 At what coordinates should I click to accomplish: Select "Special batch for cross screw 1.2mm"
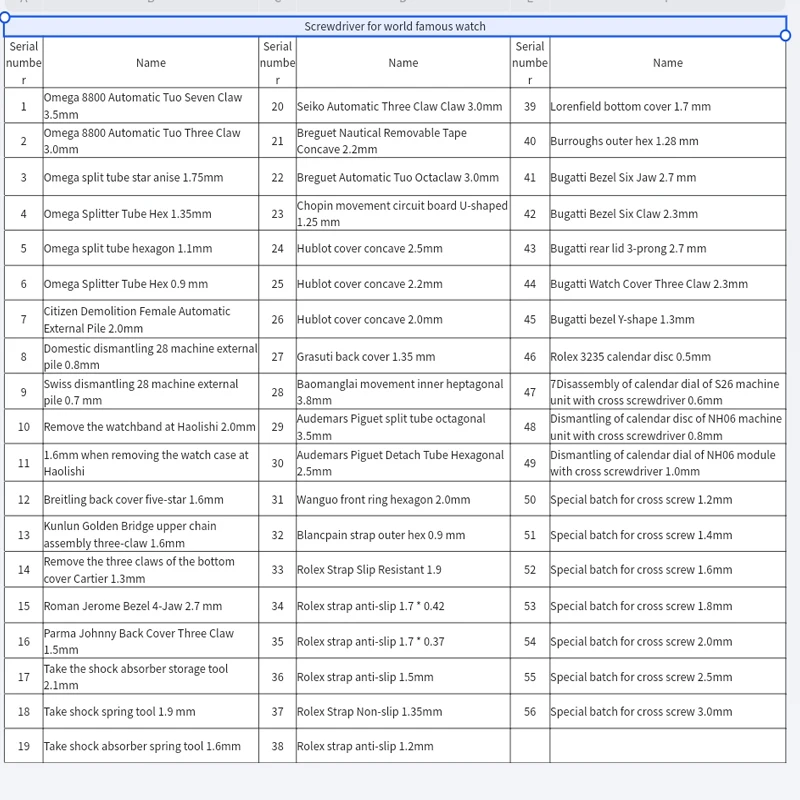[668, 499]
